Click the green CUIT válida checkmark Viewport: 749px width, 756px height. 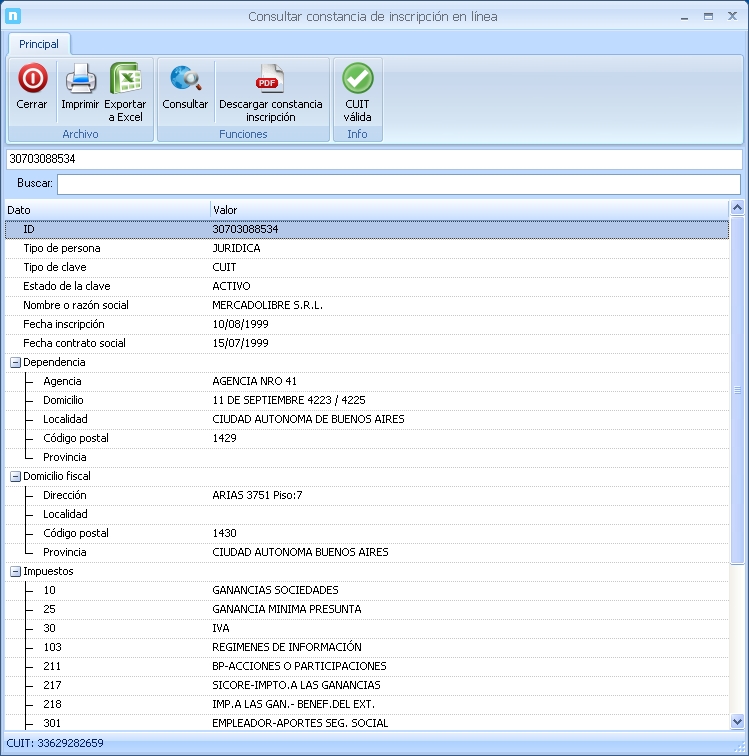click(357, 78)
